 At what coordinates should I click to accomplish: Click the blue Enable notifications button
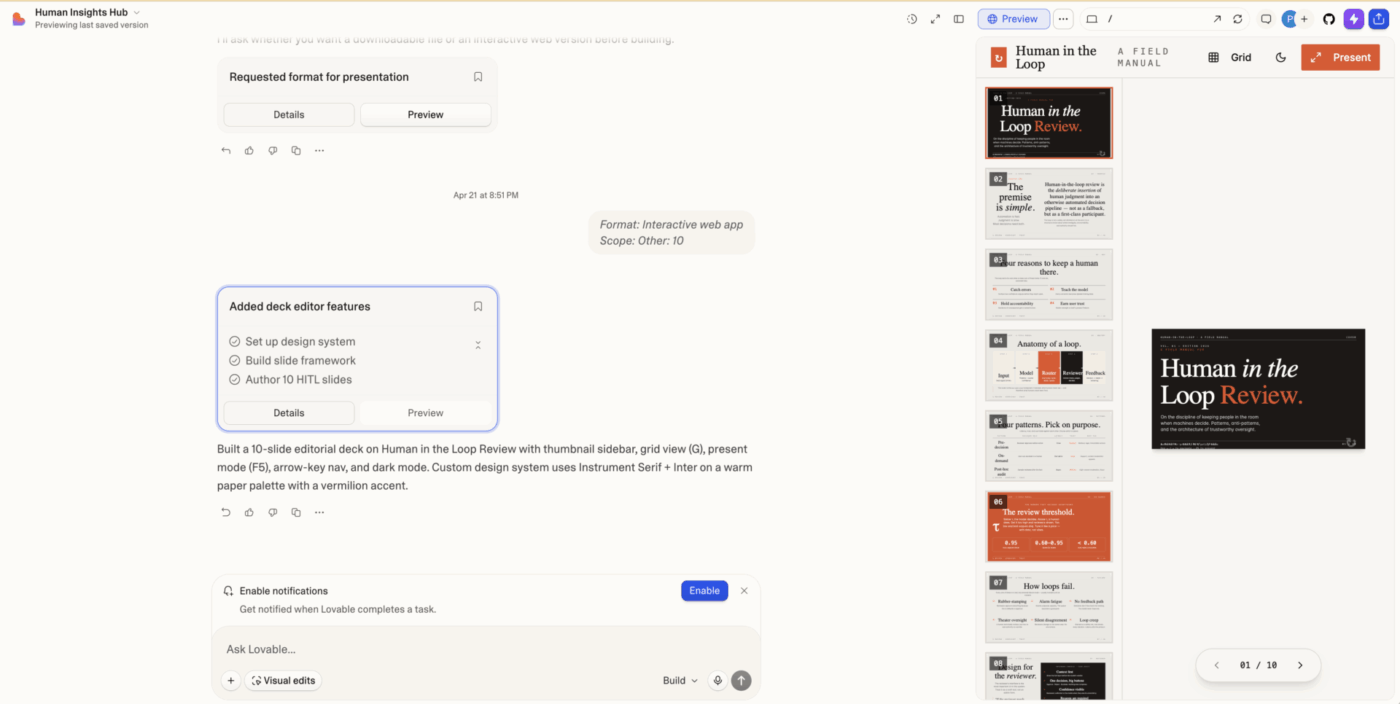point(704,591)
